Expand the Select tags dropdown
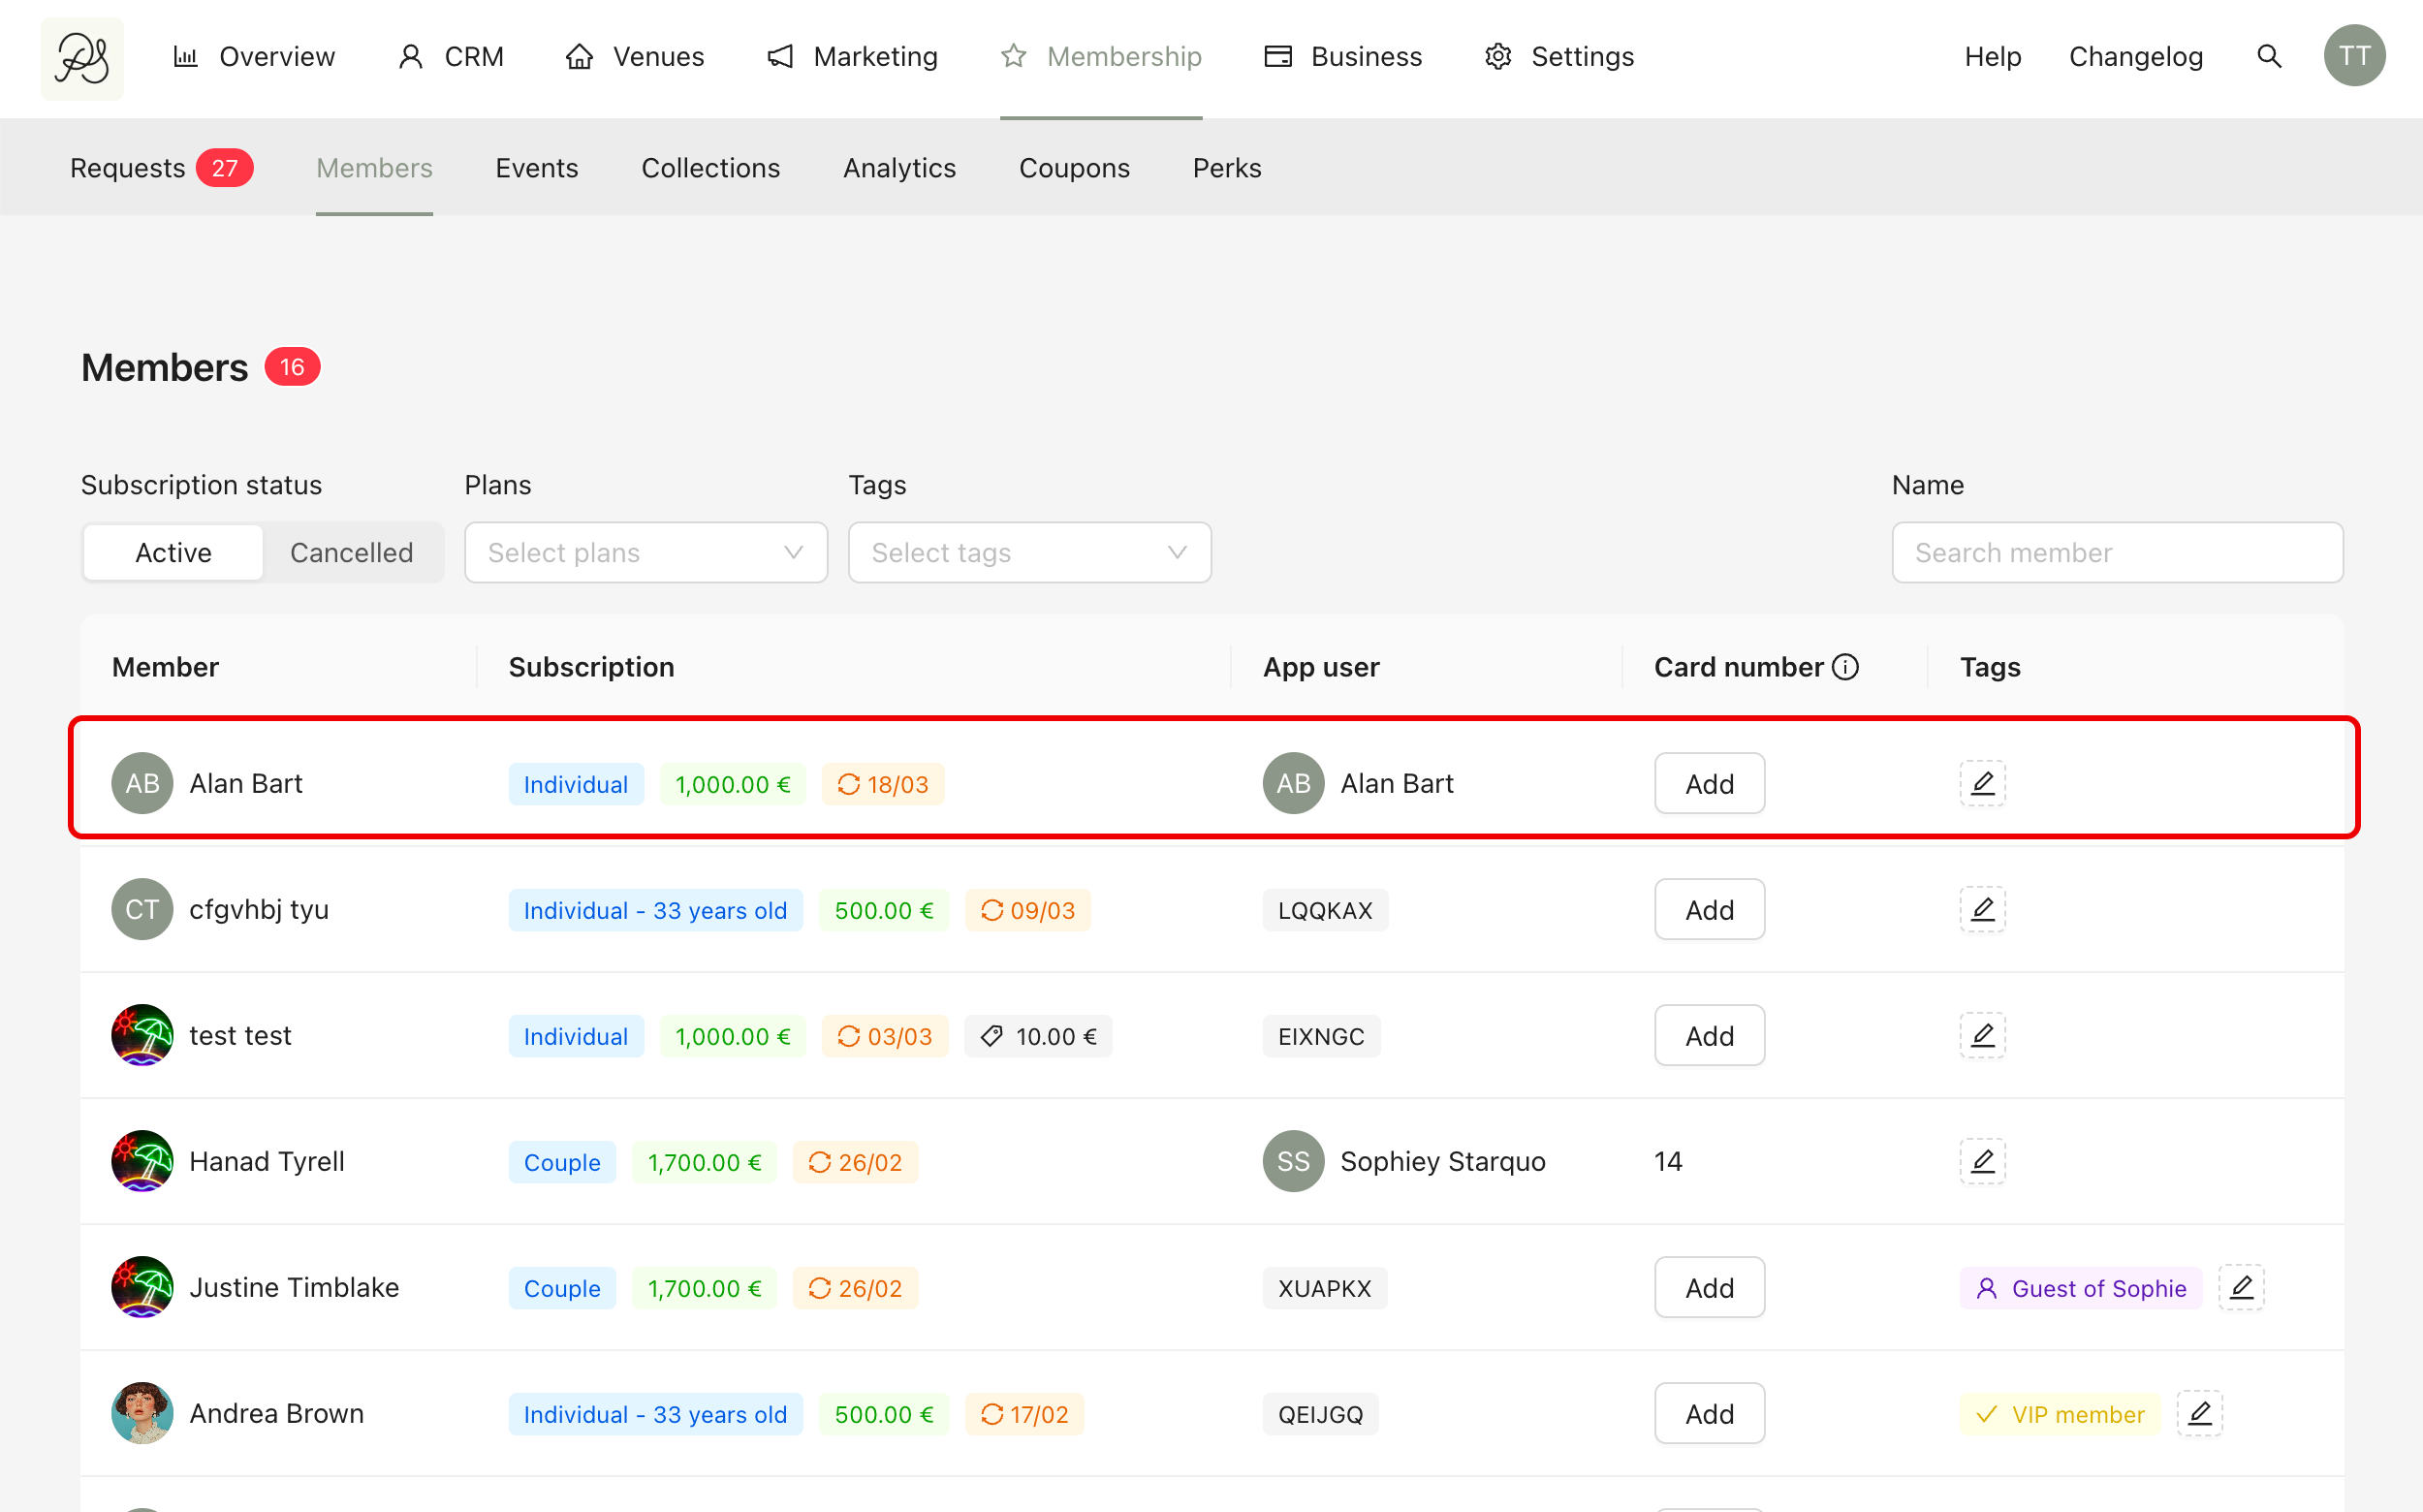Screen dimensions: 2423x1512 coord(1029,553)
